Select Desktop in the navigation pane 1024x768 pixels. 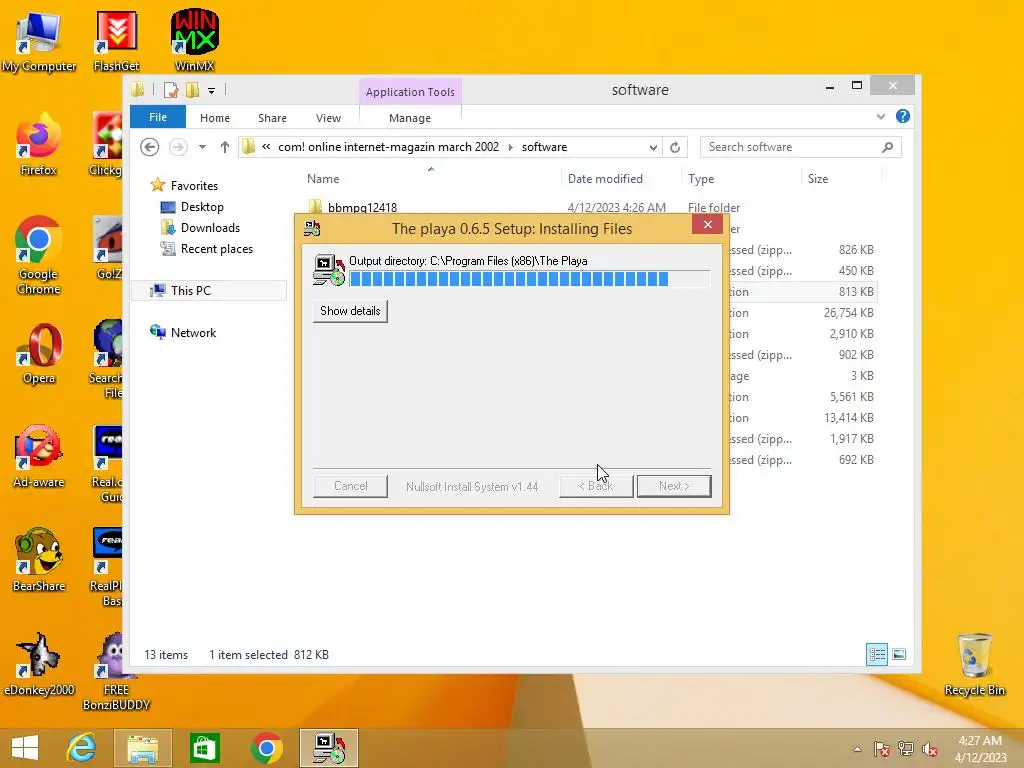pyautogui.click(x=202, y=206)
